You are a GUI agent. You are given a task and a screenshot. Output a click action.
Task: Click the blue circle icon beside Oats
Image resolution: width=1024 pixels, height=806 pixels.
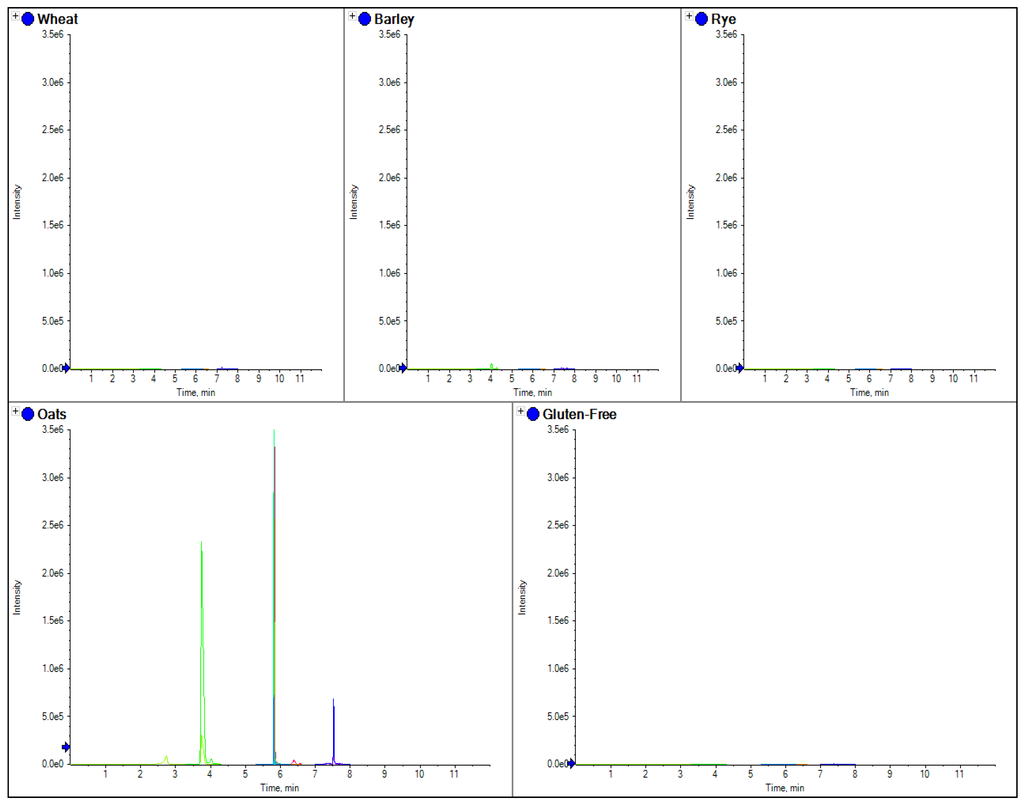click(x=28, y=414)
